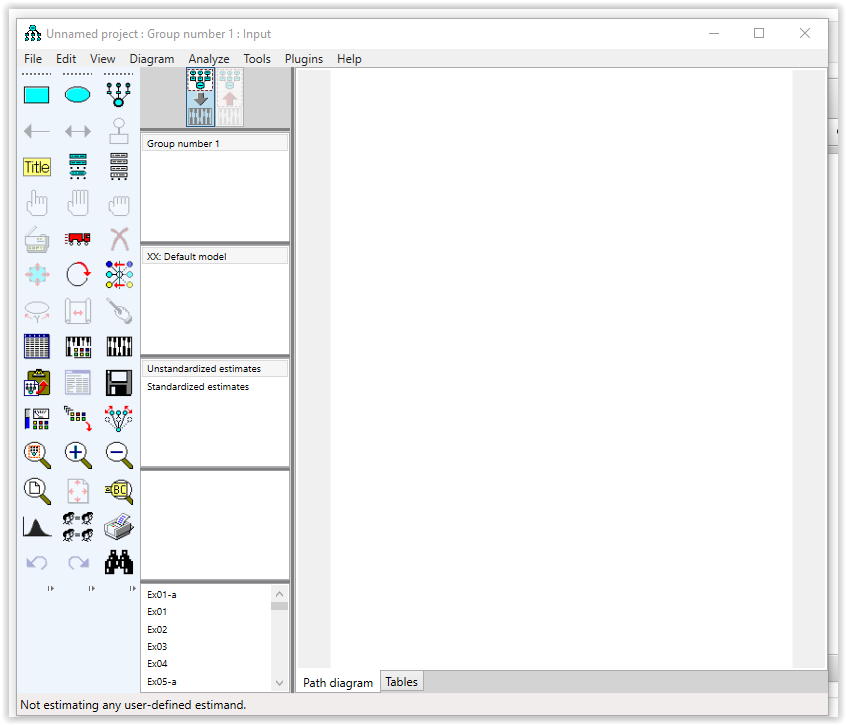Open the list variables in data set icon
This screenshot has height=725, width=846.
(x=119, y=167)
